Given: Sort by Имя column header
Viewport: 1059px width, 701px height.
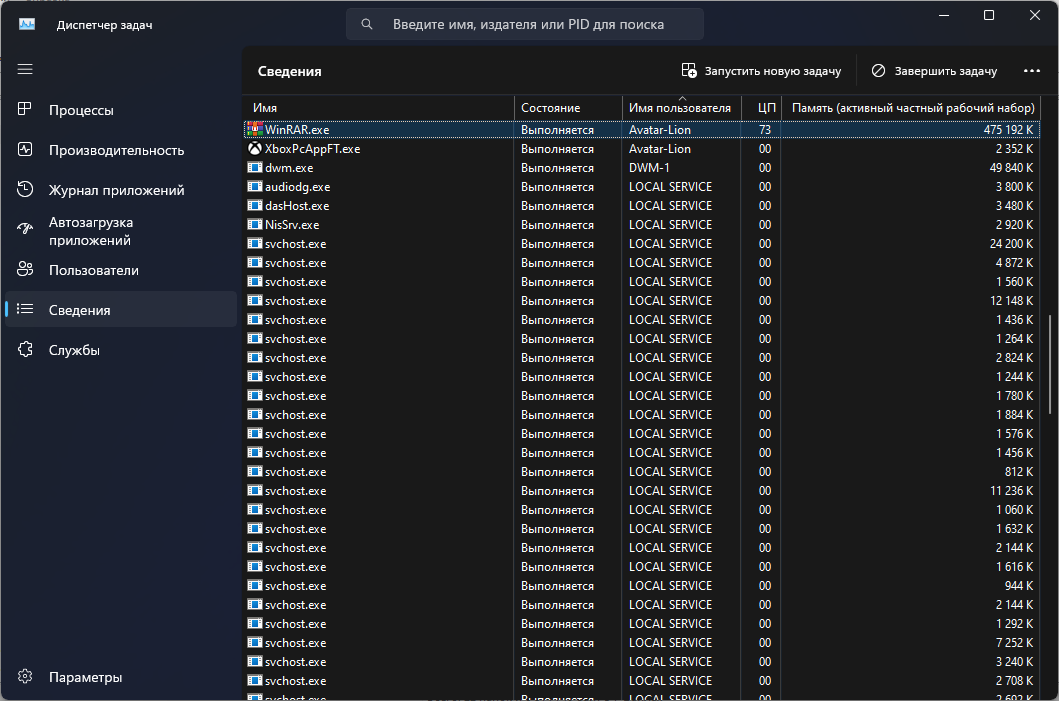Looking at the screenshot, I should 379,107.
